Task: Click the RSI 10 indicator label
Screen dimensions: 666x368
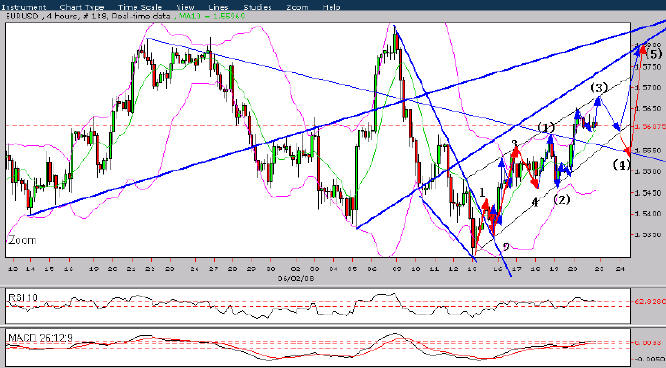Action: [x=23, y=298]
